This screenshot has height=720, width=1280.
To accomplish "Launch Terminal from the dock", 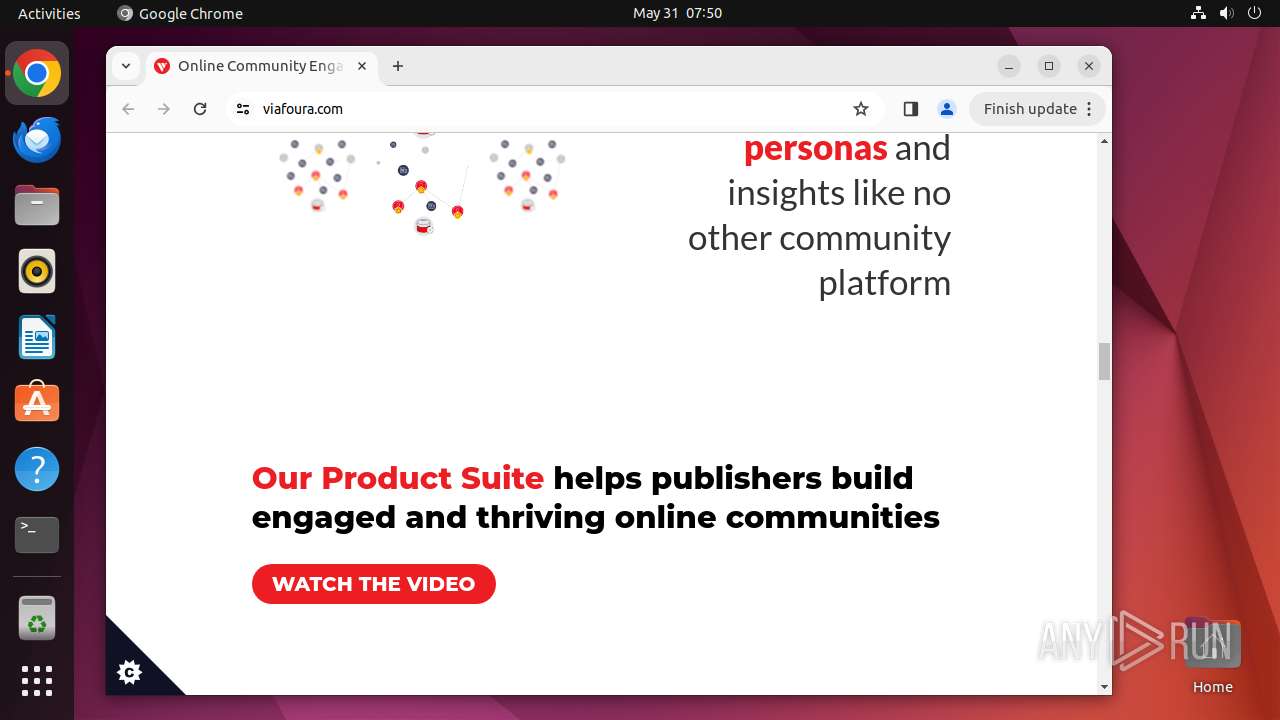I will click(x=37, y=535).
